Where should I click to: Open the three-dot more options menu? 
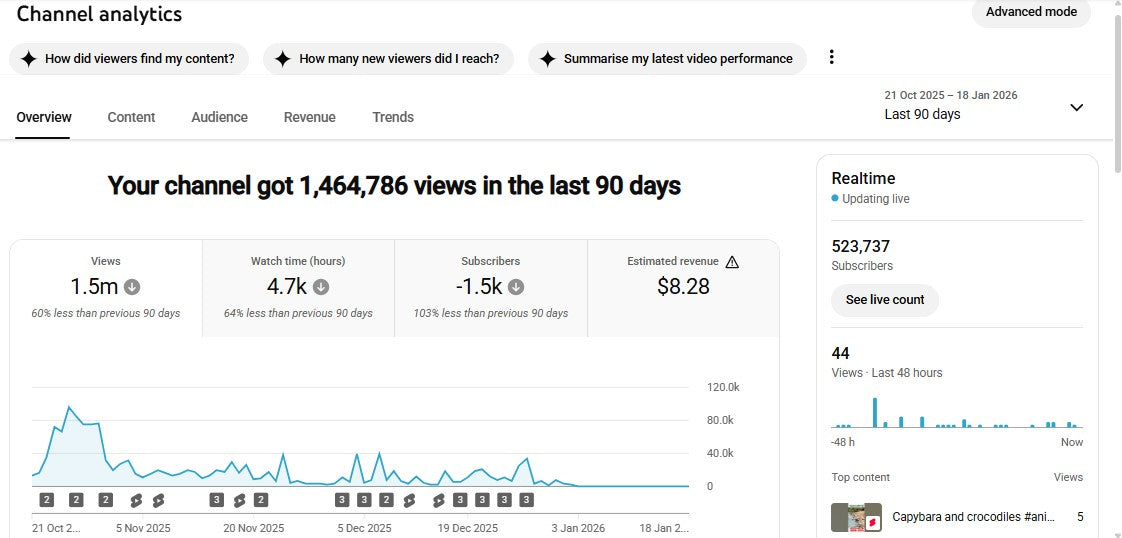(x=831, y=58)
